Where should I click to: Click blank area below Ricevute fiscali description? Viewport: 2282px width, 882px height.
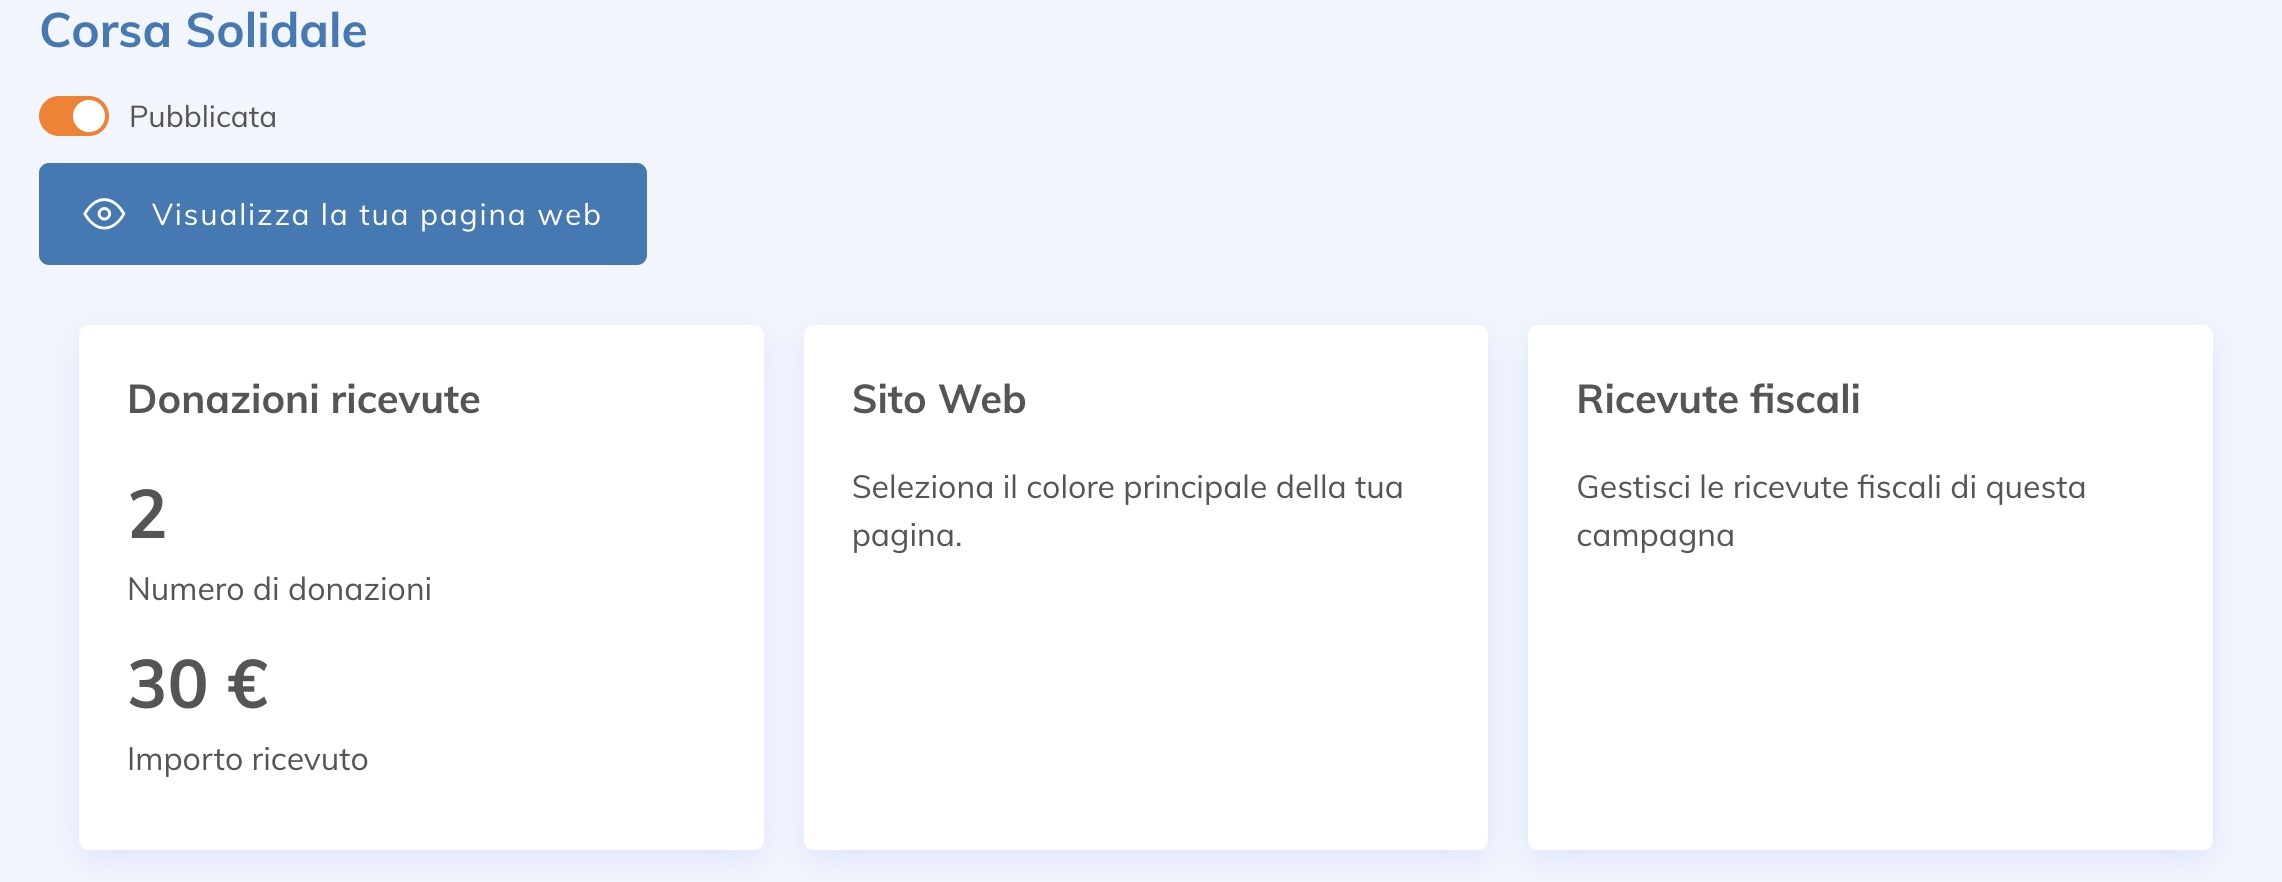point(1869,700)
